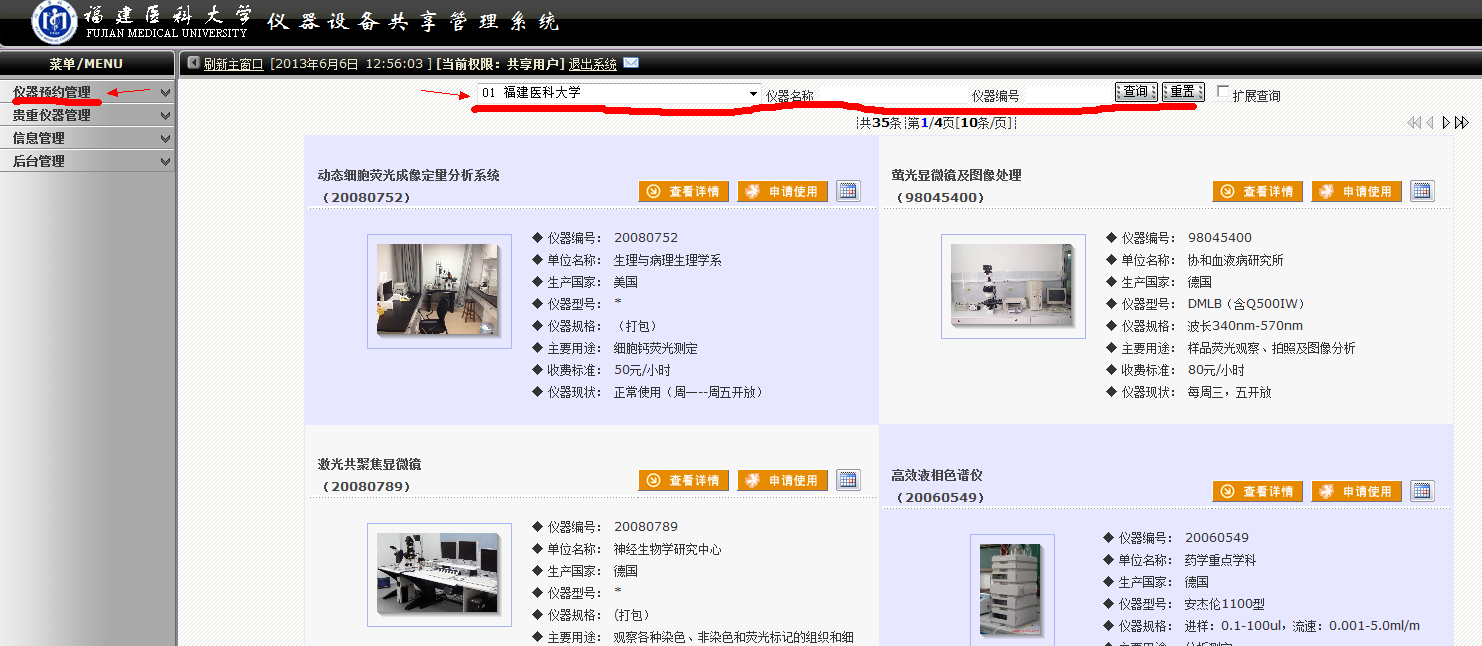Image resolution: width=1482 pixels, height=646 pixels.
Task: Open calendar icon for 荧光显微镜及图像处理
Action: pyautogui.click(x=1422, y=191)
